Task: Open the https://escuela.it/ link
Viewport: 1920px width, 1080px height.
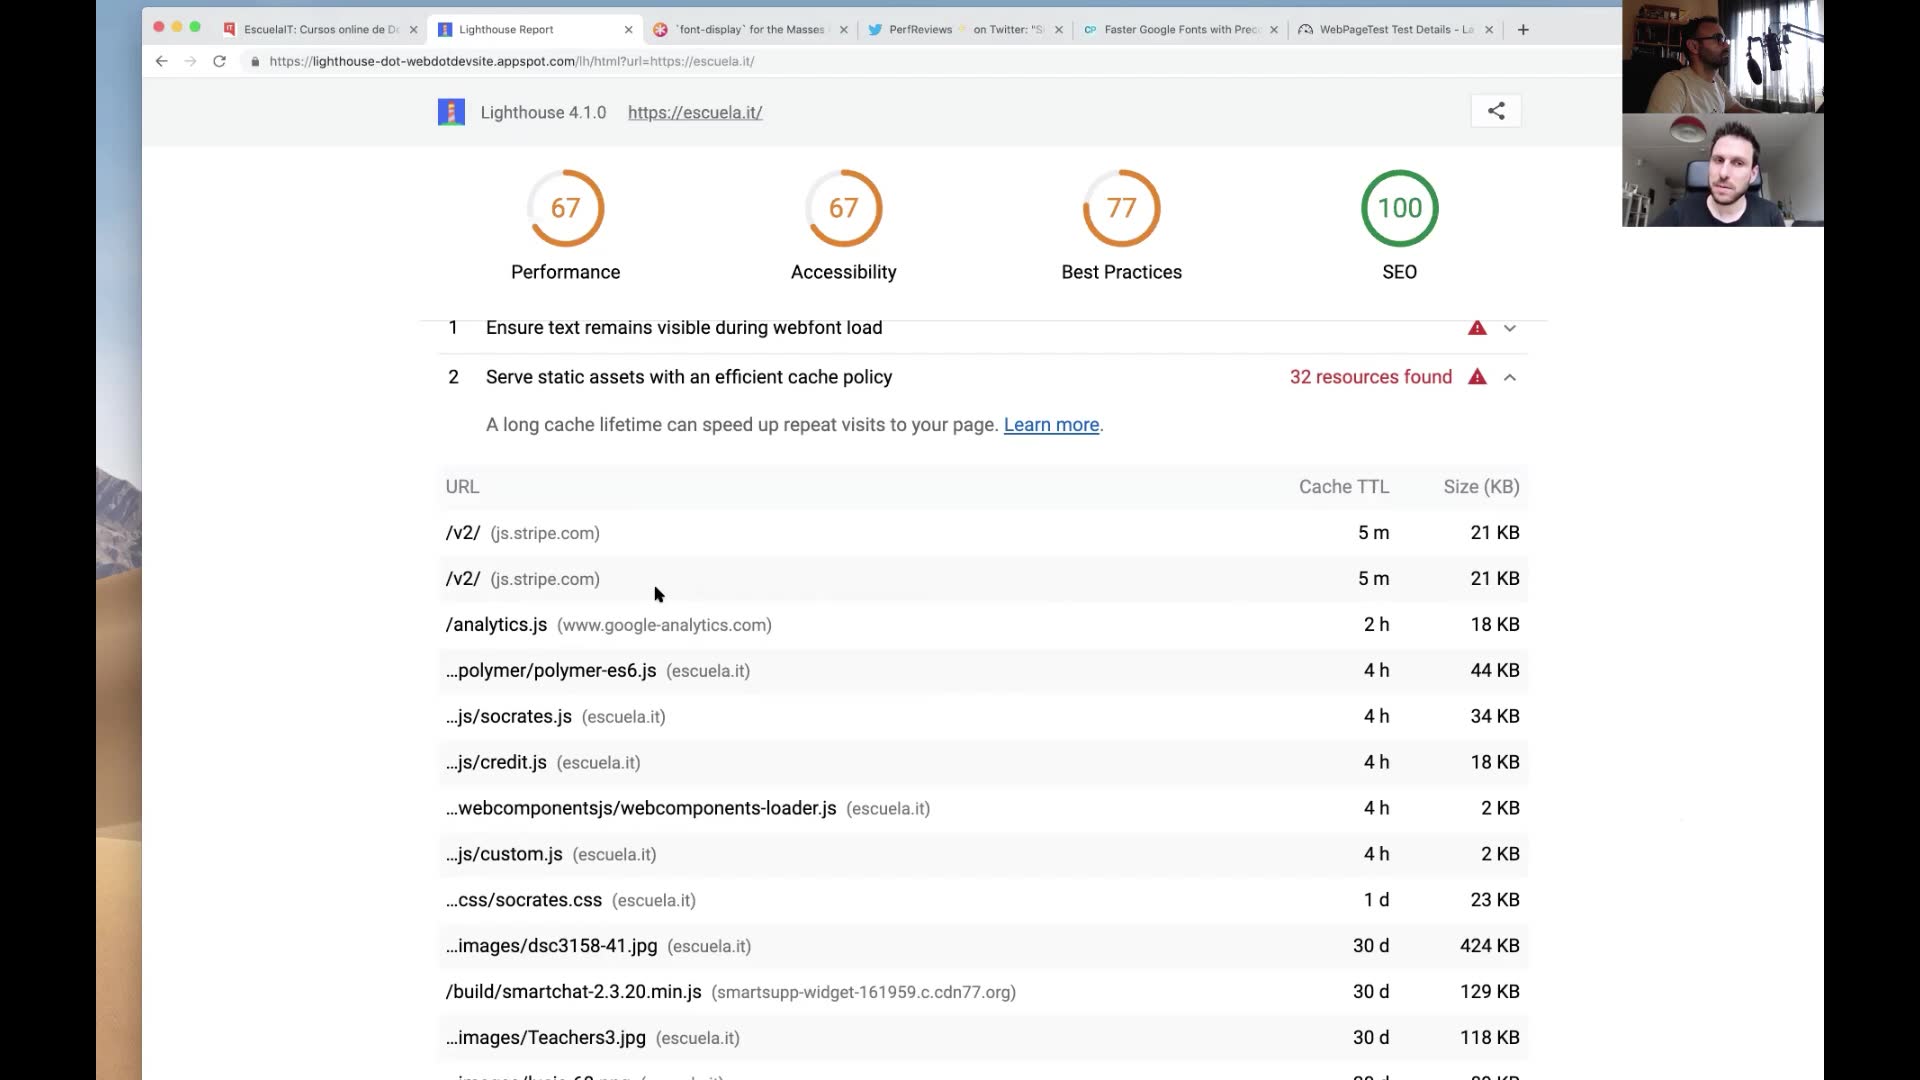Action: click(695, 112)
